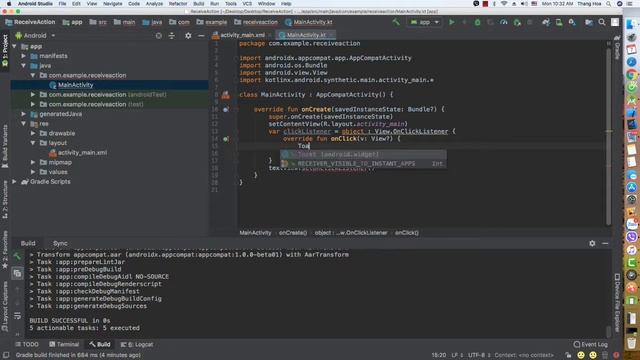Click the LF line separator in status bar
This screenshot has width=640, height=360.
456,355
